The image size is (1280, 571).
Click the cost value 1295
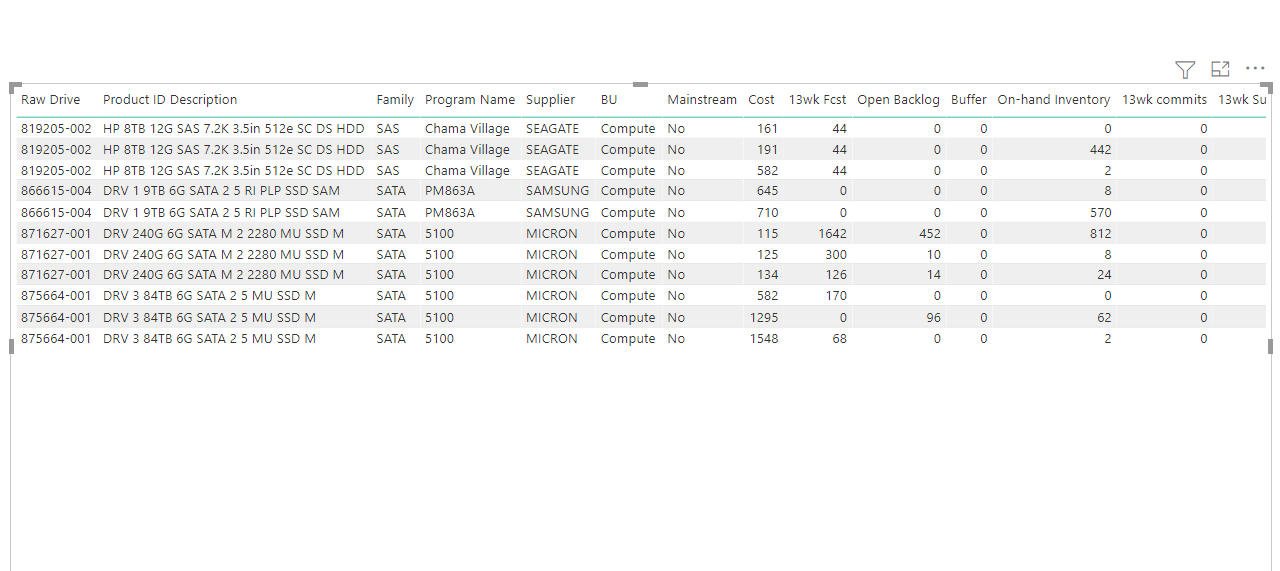coord(764,318)
